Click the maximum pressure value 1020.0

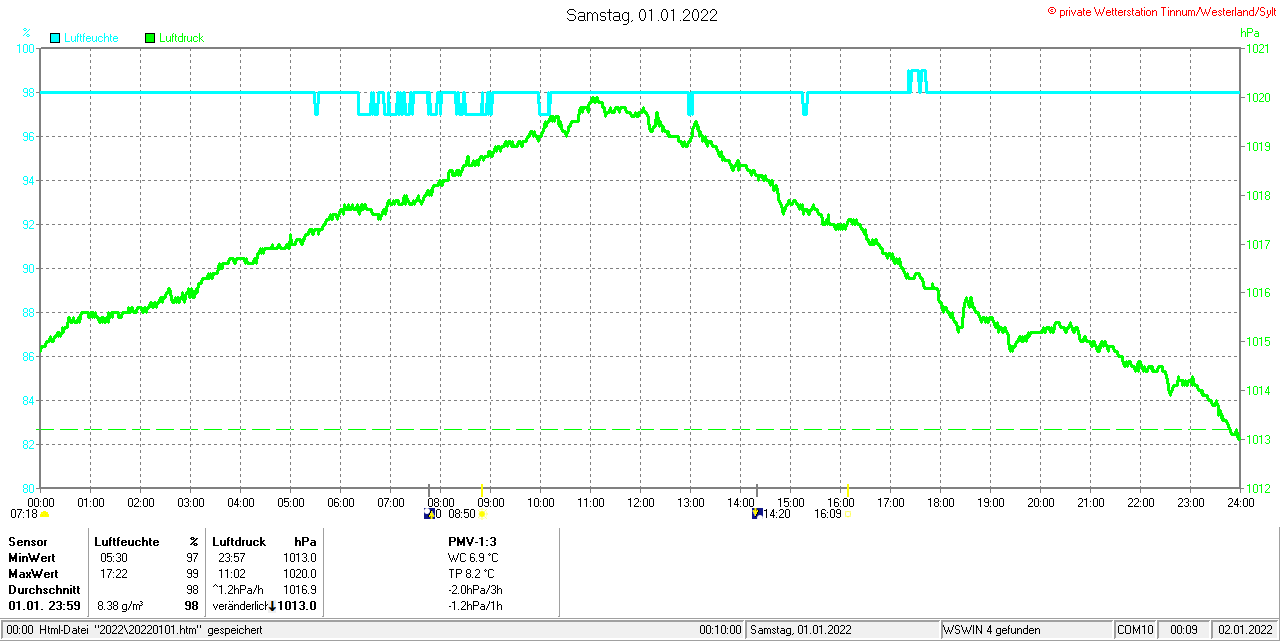pyautogui.click(x=300, y=574)
